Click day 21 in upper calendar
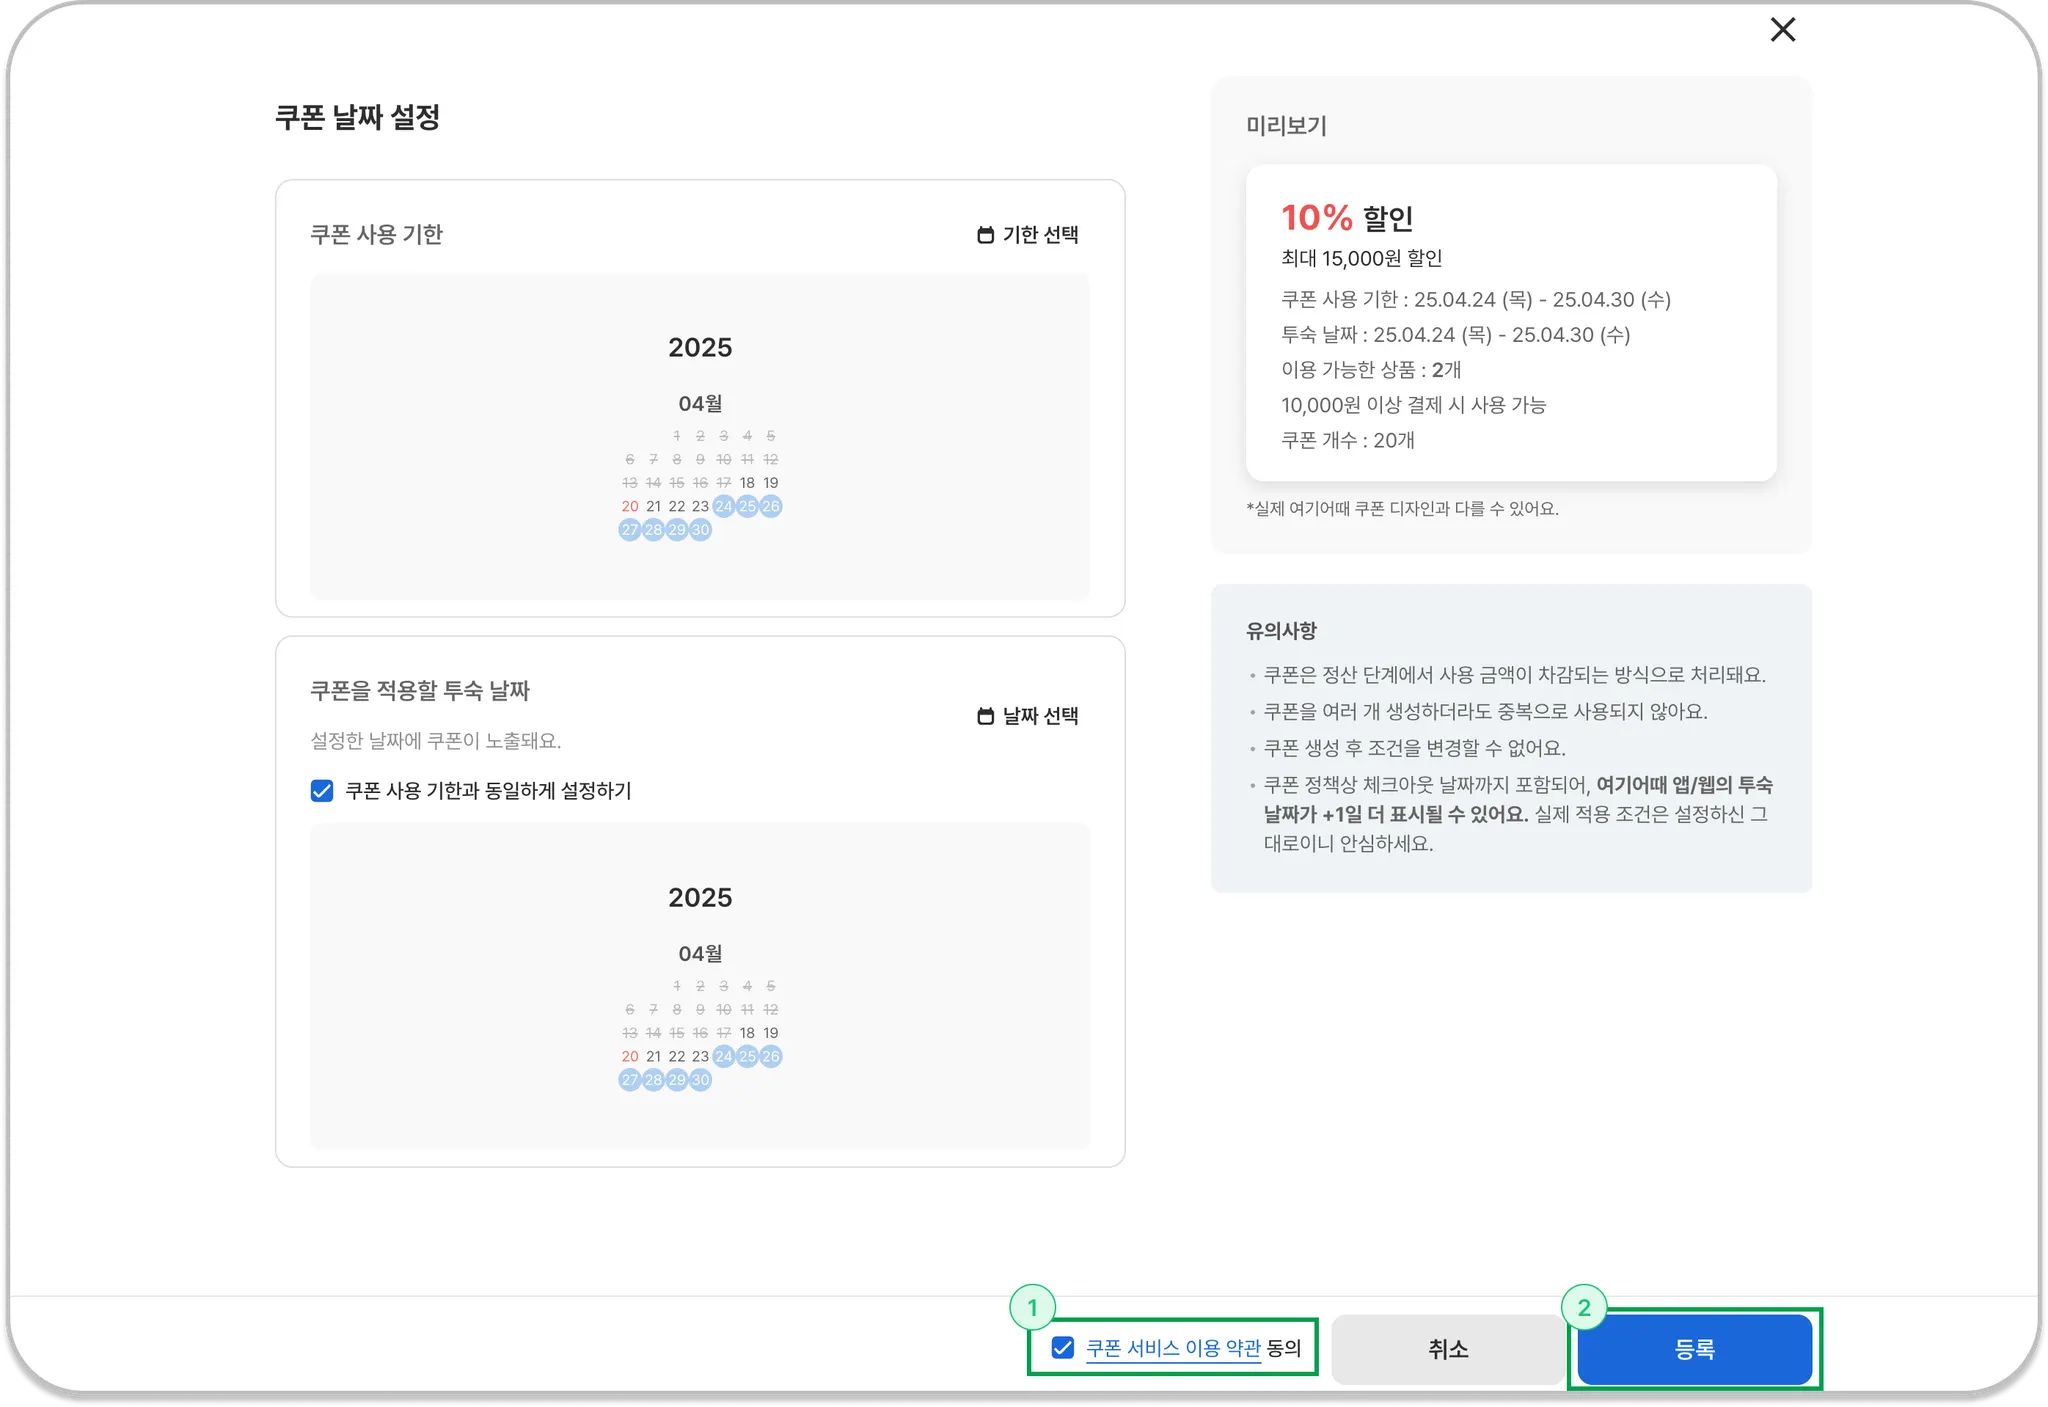This screenshot has height=1407, width=2048. [x=653, y=507]
